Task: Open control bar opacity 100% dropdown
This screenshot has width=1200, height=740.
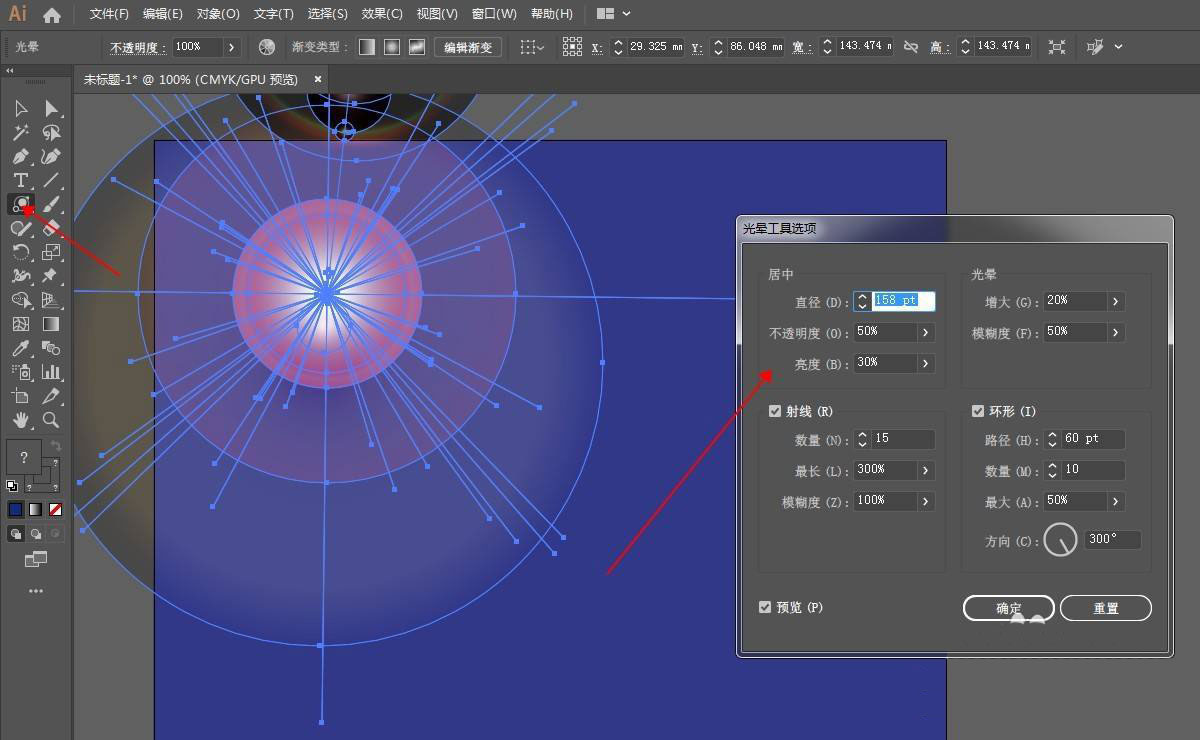Action: (x=232, y=47)
